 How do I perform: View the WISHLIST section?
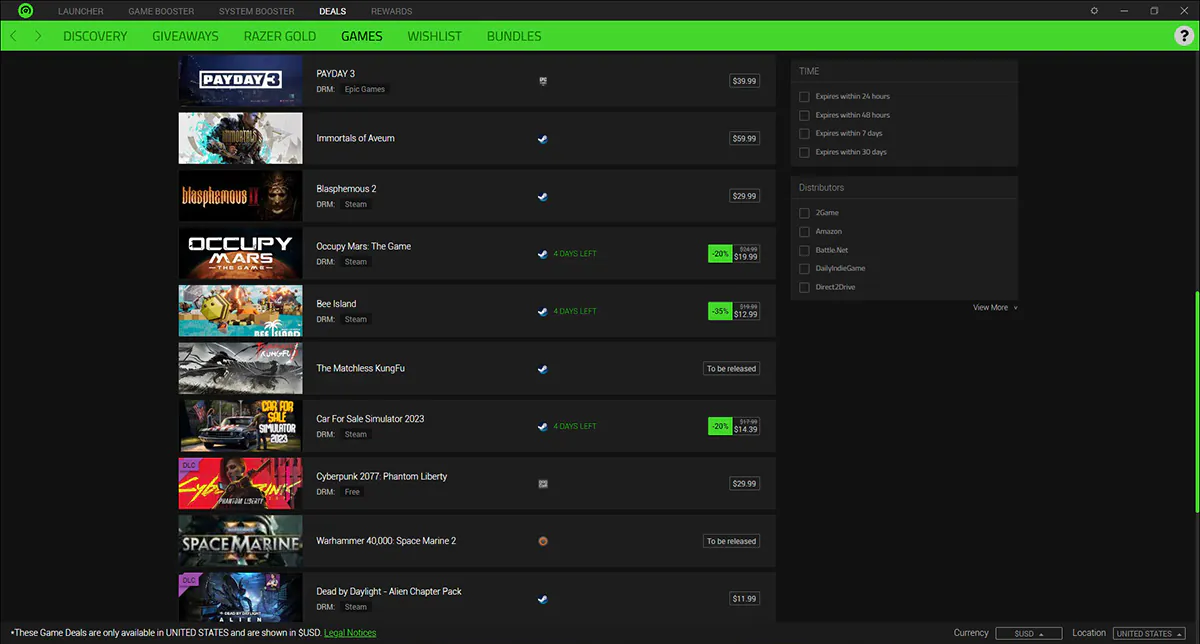[x=434, y=36]
